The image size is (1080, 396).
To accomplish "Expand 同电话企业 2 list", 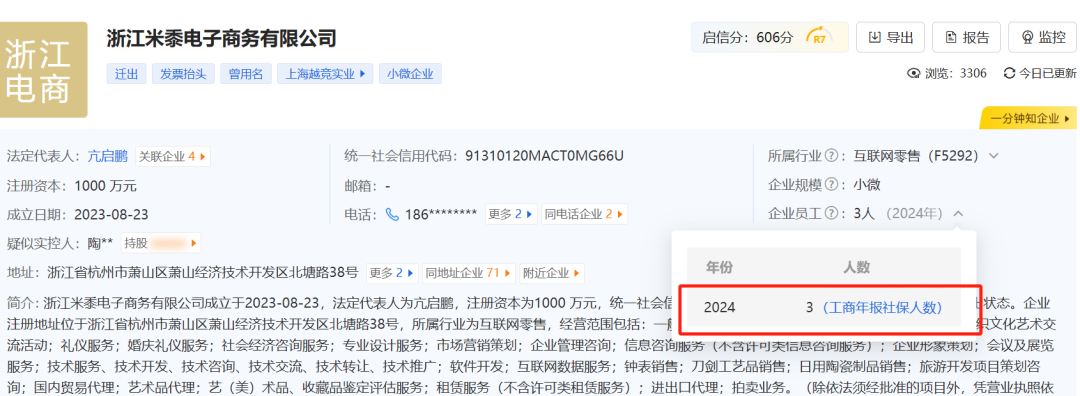I will pos(584,214).
